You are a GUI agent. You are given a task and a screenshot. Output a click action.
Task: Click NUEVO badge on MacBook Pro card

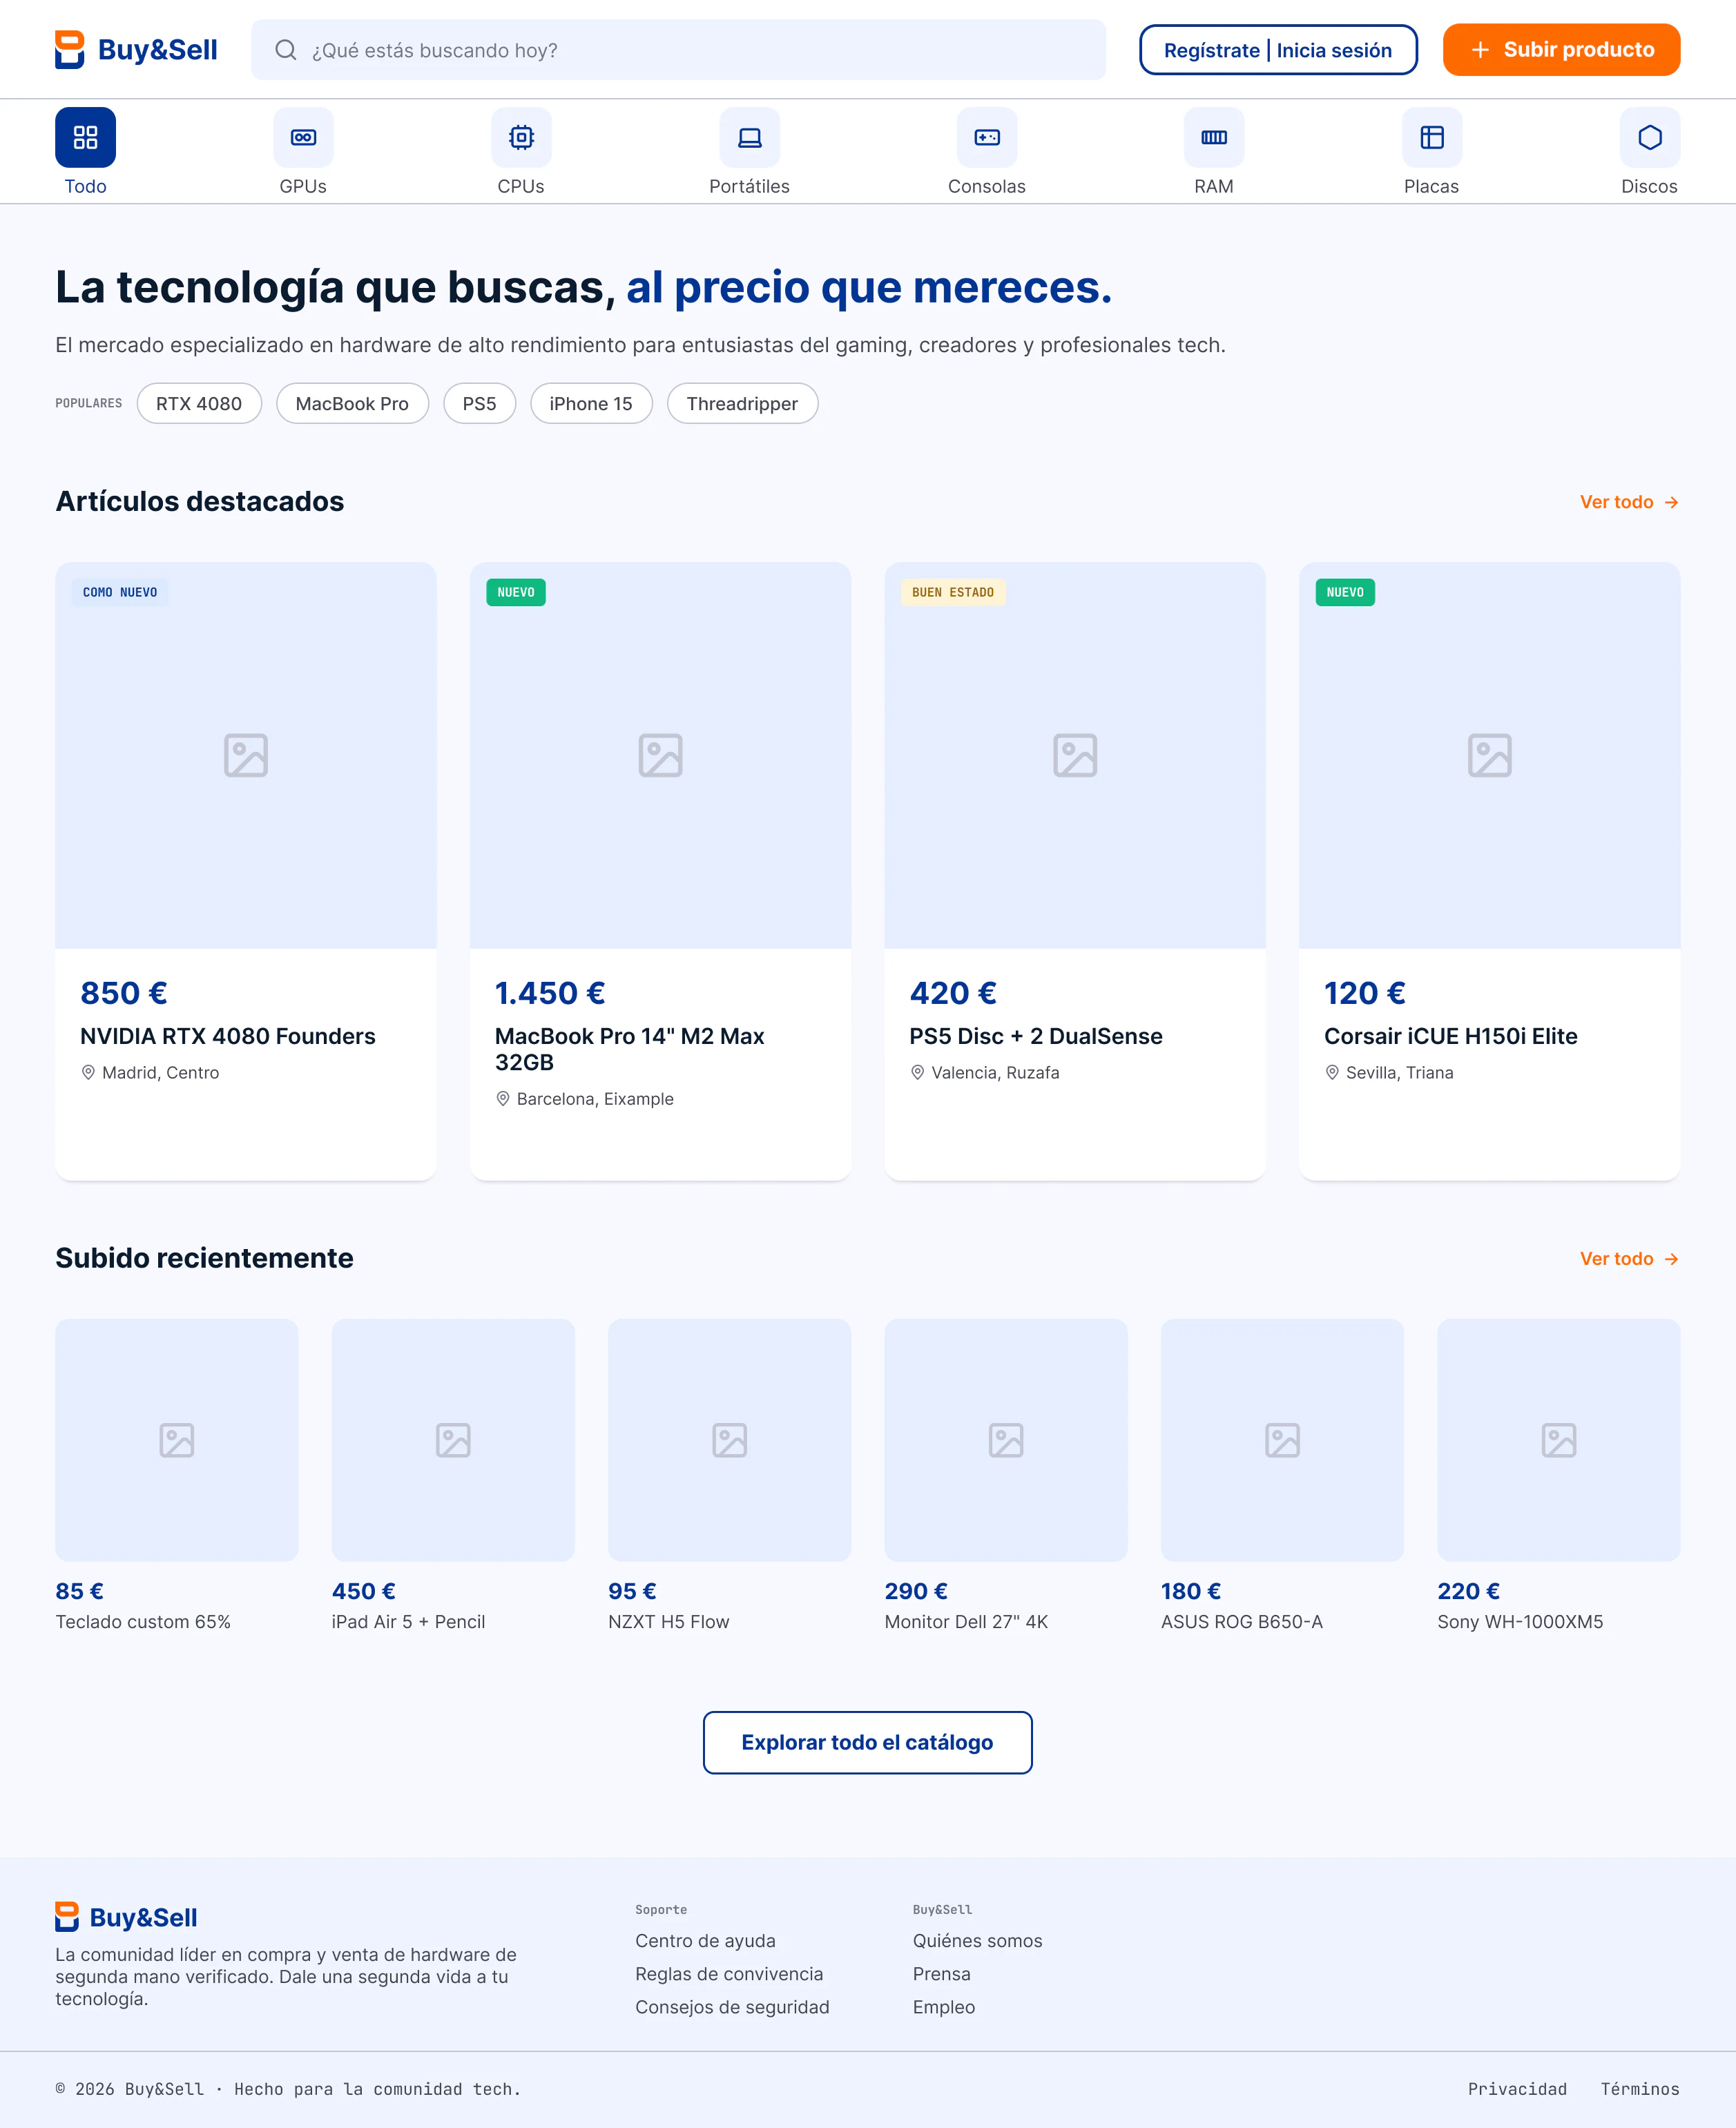point(516,592)
